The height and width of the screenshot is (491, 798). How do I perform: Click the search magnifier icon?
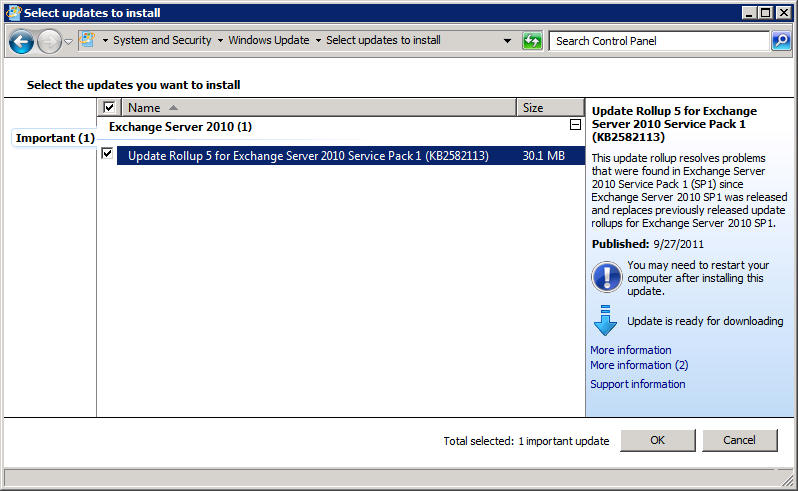click(x=781, y=41)
